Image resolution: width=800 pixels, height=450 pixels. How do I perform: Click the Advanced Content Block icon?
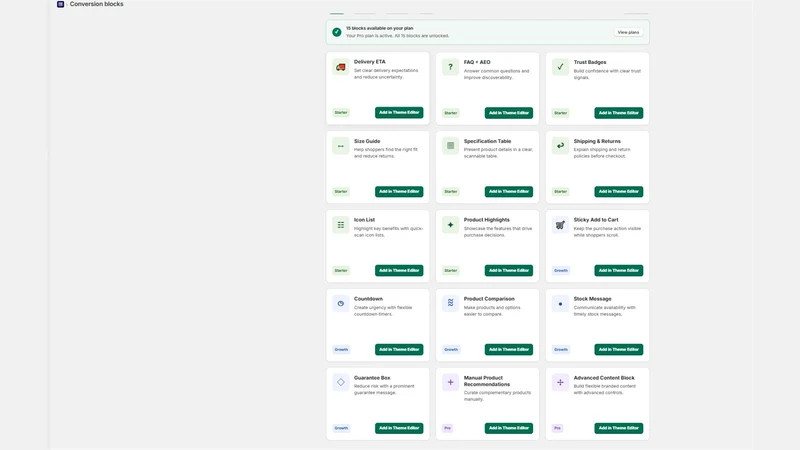pyautogui.click(x=560, y=382)
